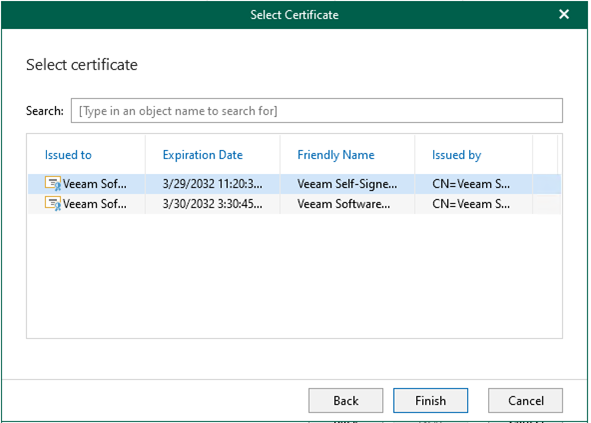
Task: Click the Finish button
Action: point(430,400)
